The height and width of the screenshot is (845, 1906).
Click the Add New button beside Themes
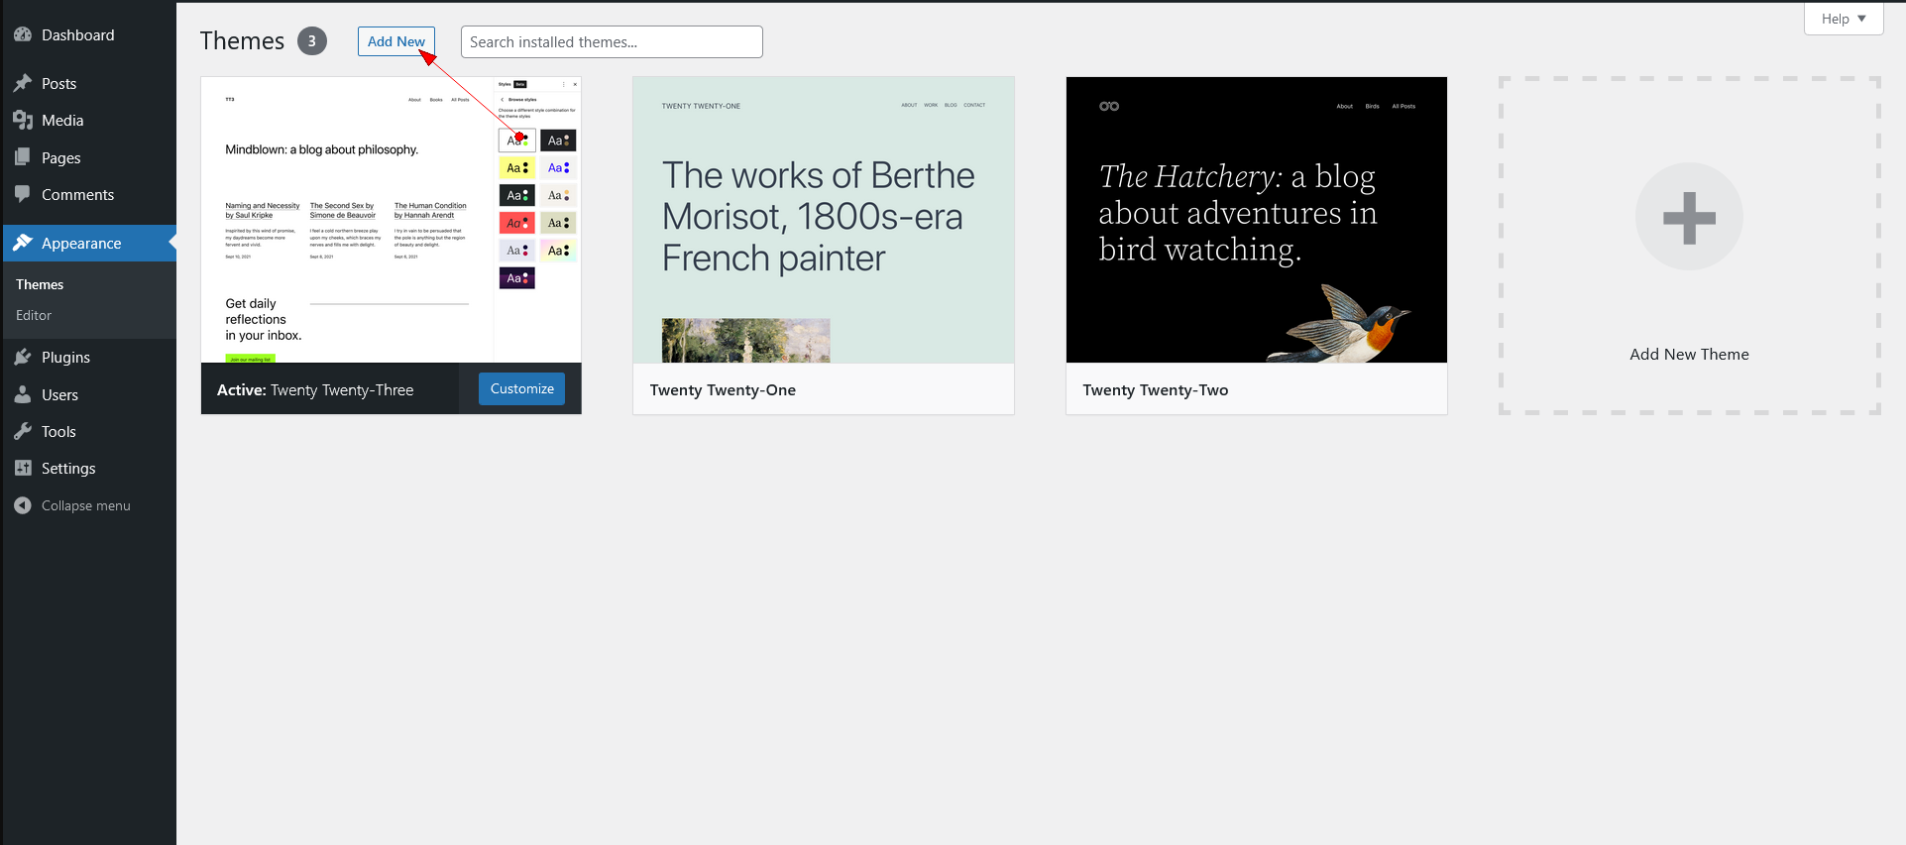[x=396, y=42]
